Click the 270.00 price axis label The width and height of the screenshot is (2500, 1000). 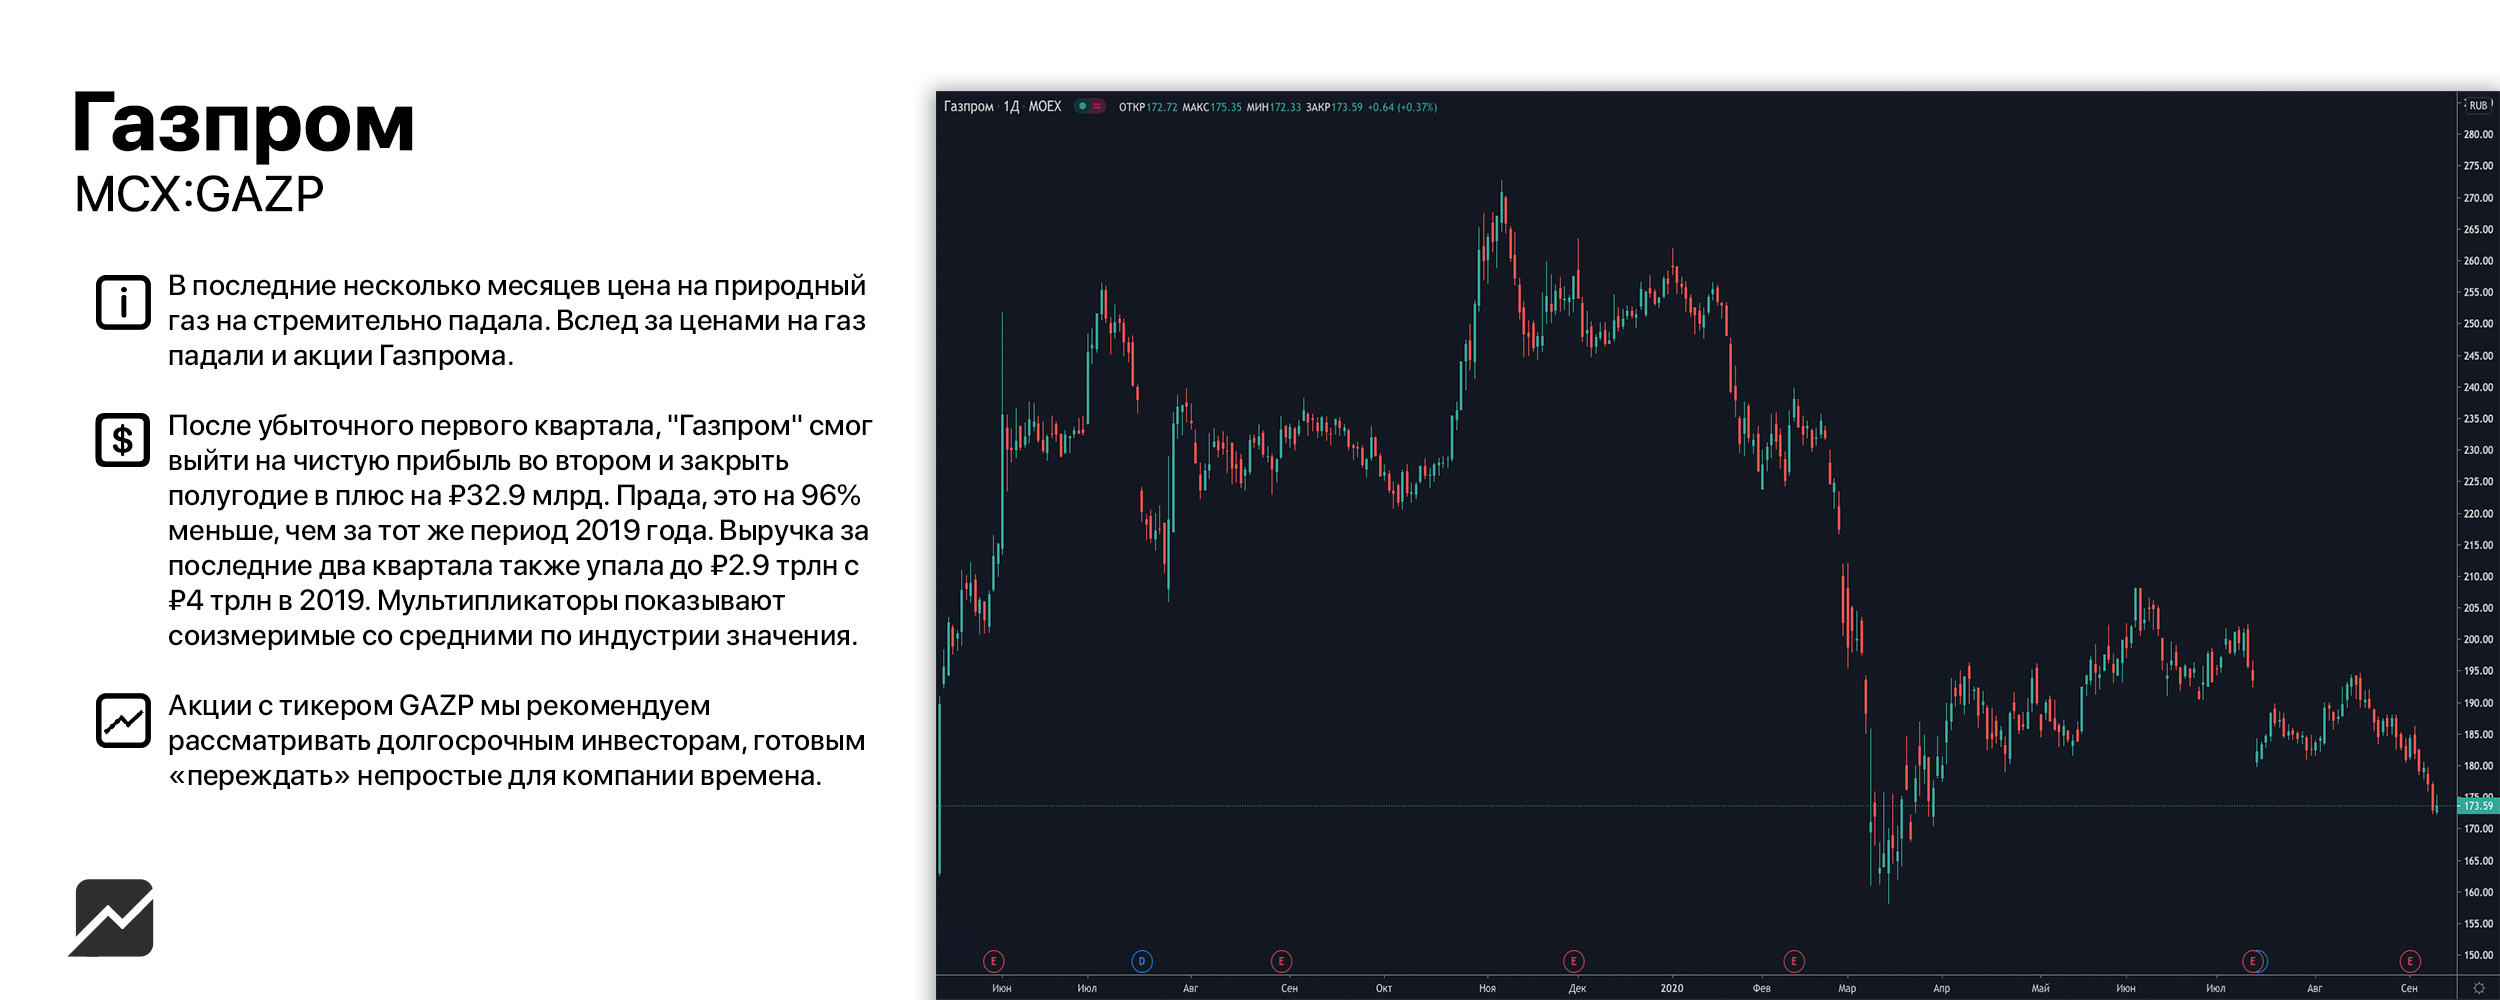(x=2478, y=198)
